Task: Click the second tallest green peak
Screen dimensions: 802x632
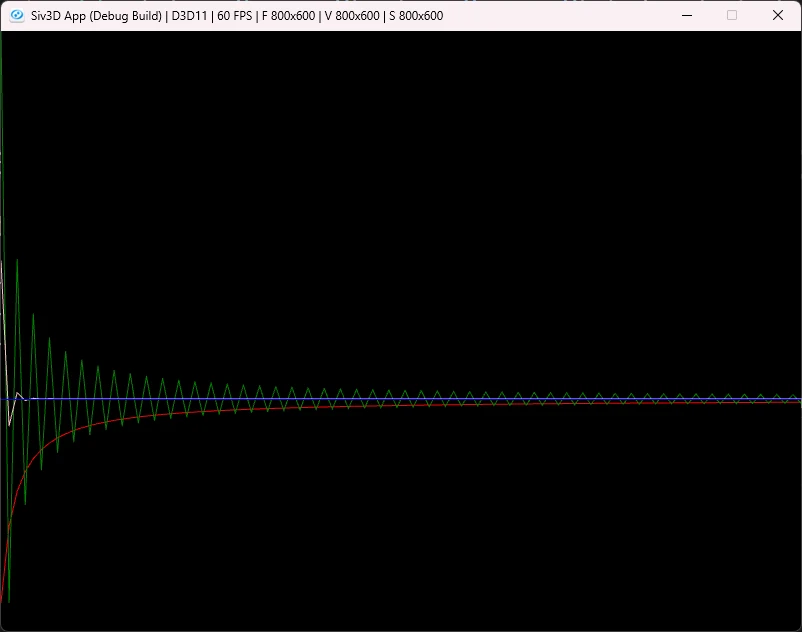Action: coord(33,314)
